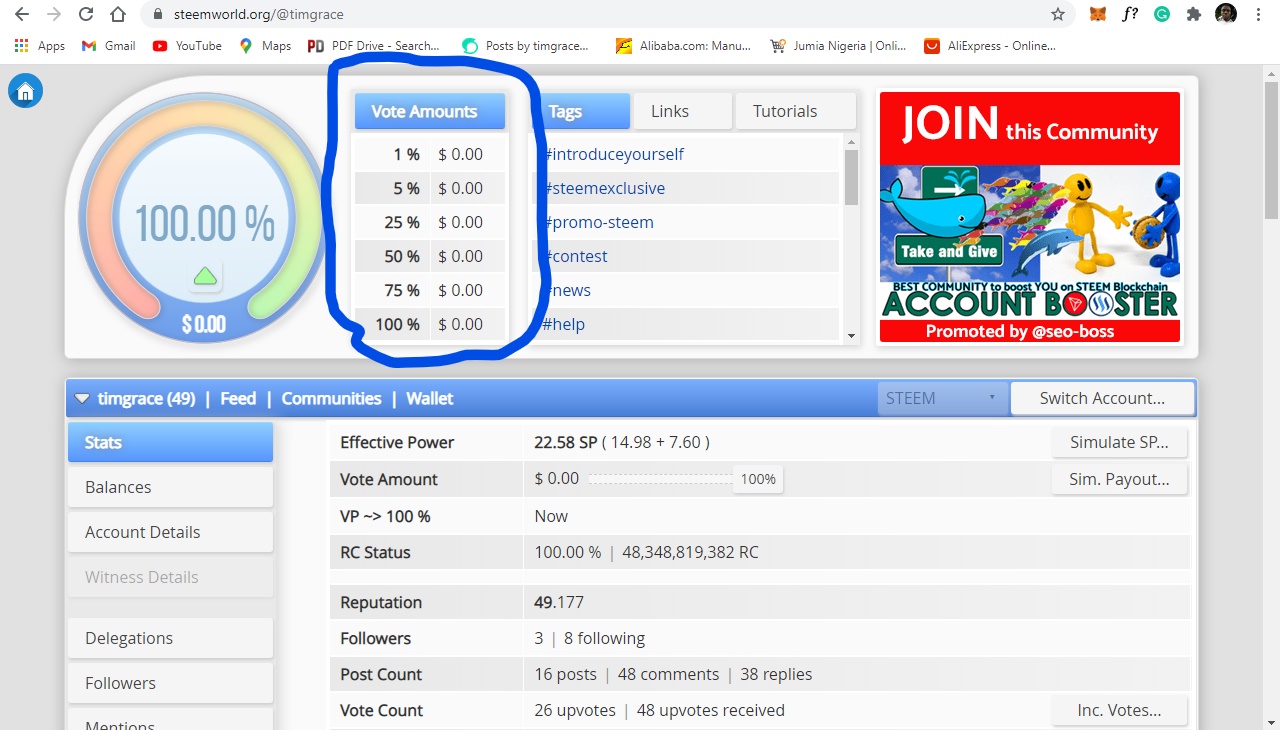Open the Communities link in account bar
This screenshot has height=730, width=1280.
point(331,398)
